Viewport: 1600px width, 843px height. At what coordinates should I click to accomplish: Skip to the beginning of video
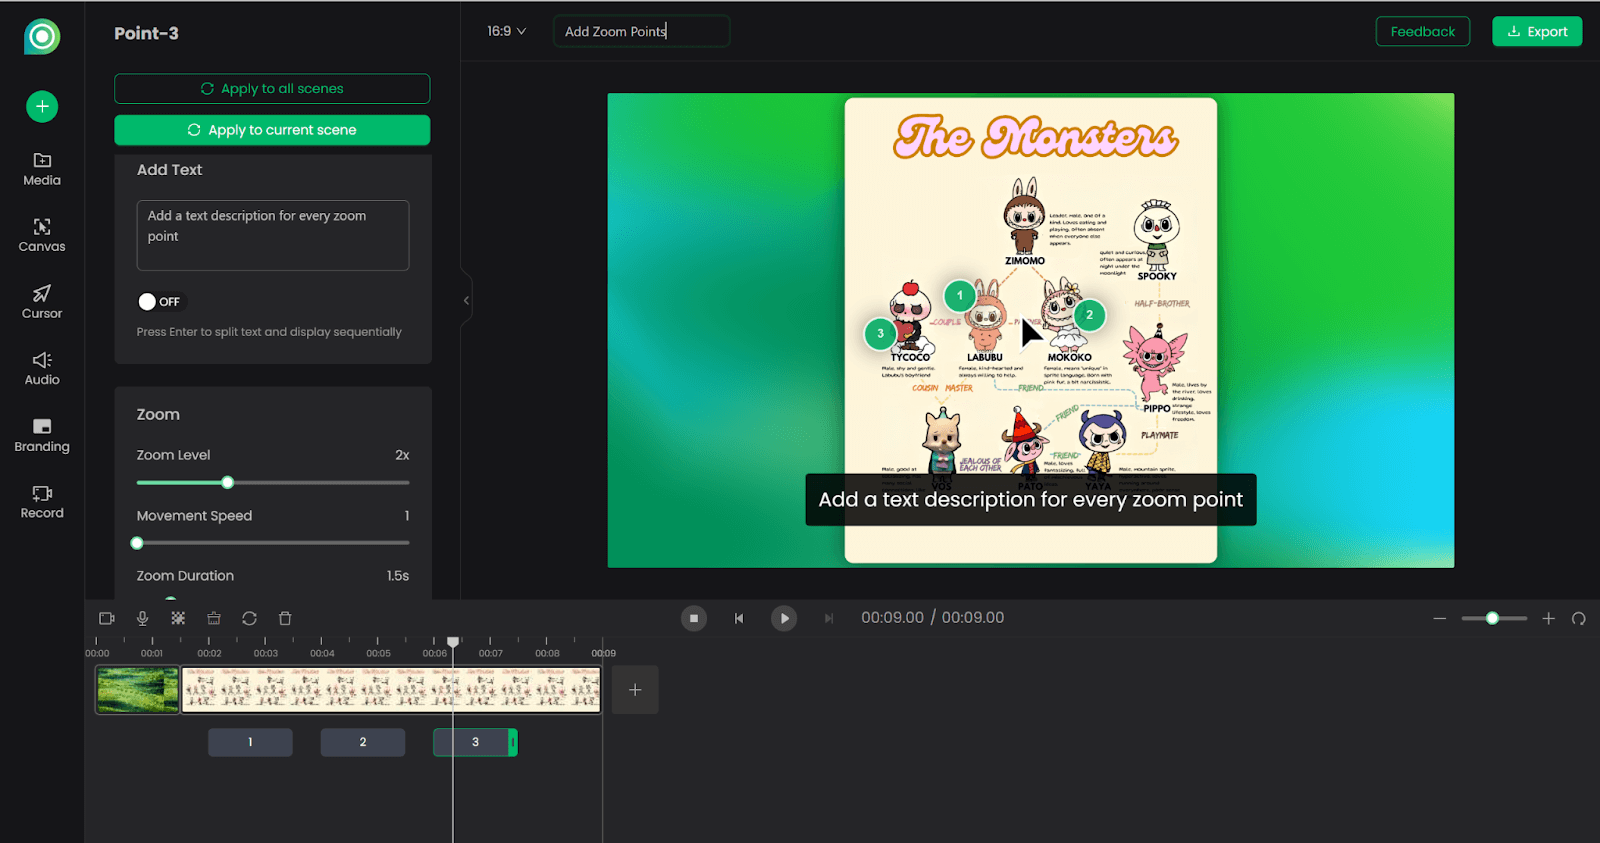[x=739, y=618]
